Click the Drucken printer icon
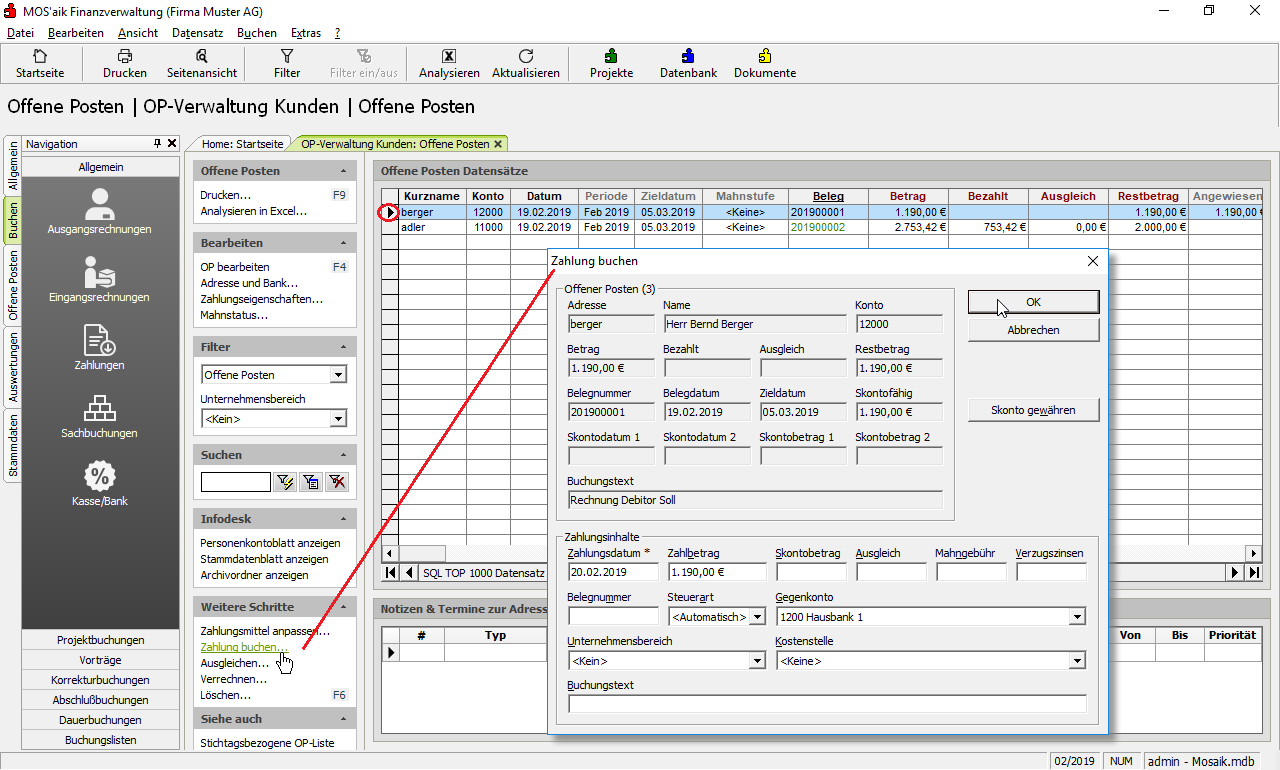The image size is (1280, 770). point(125,57)
